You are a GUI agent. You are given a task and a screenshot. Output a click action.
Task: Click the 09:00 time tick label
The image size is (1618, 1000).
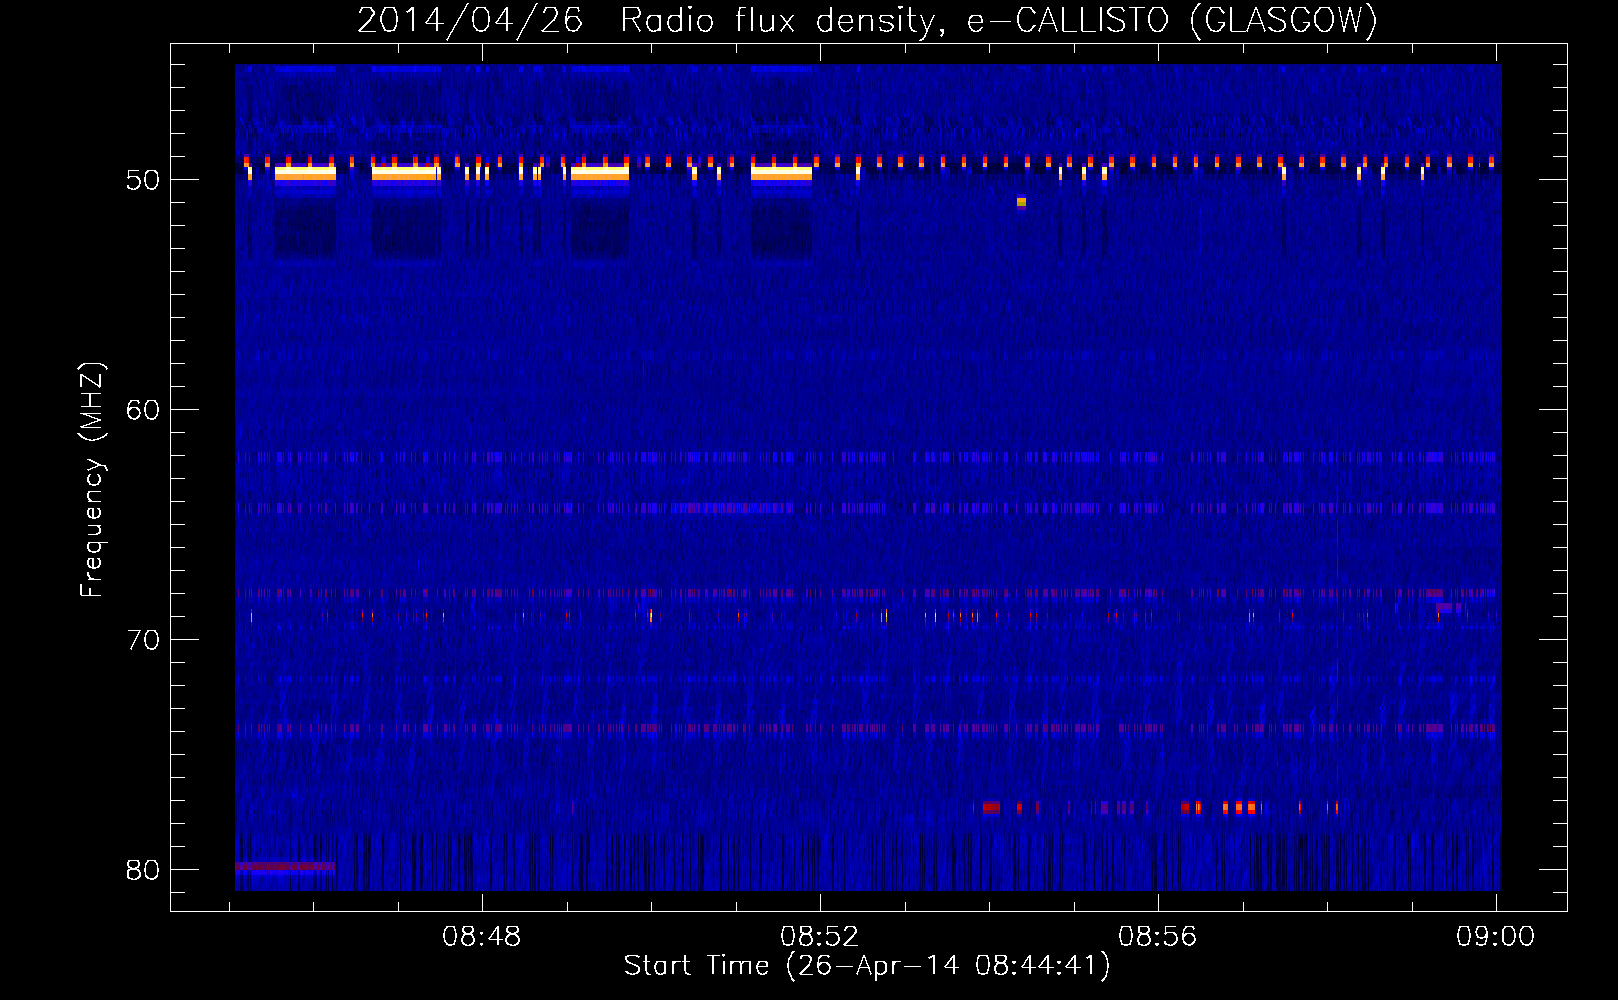click(1496, 937)
